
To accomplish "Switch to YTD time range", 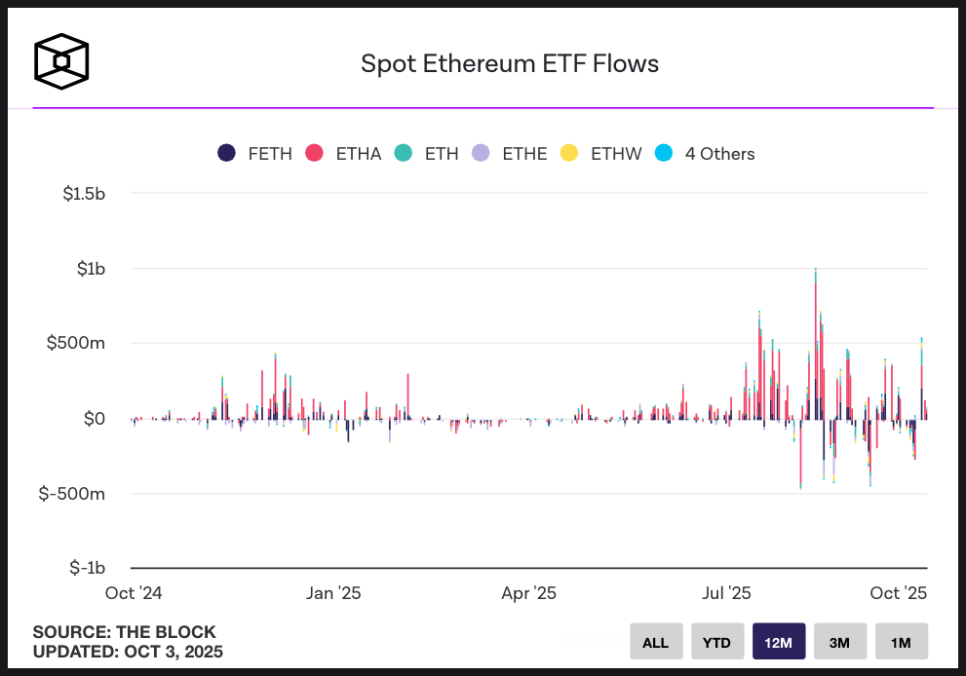I will click(x=717, y=642).
